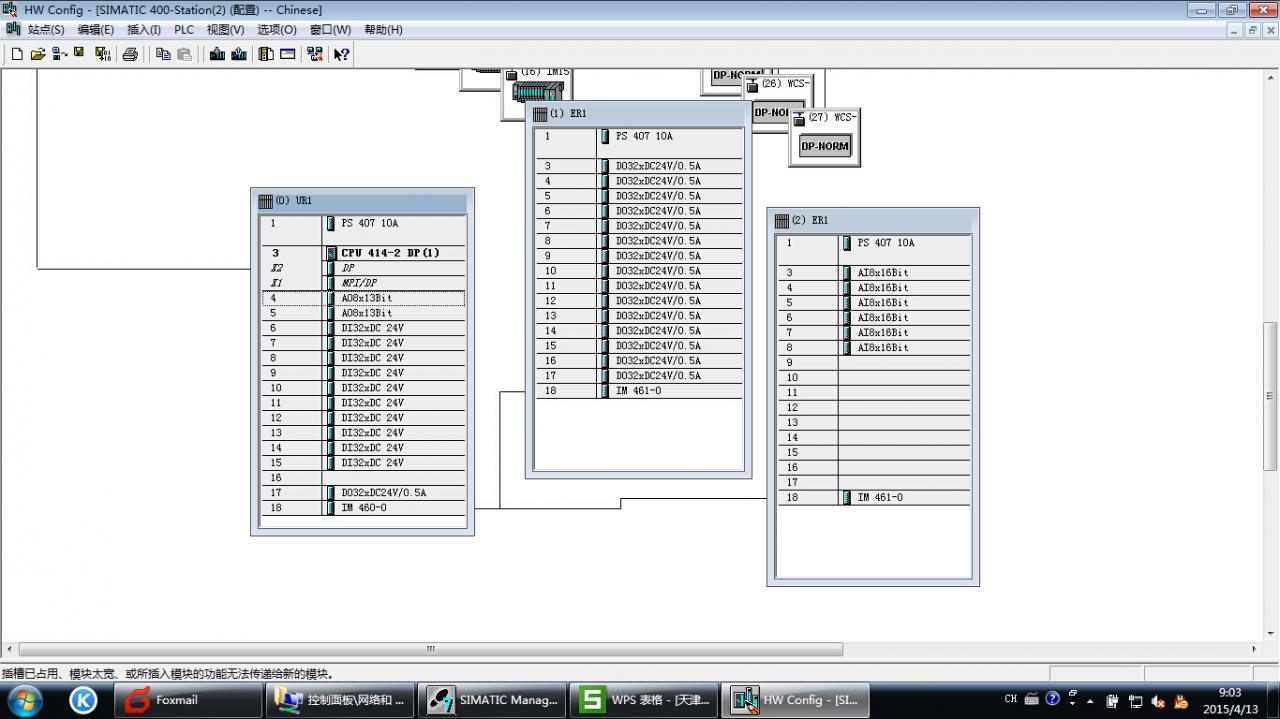
Task: Click the horizontal scrollbar right arrow
Action: (1254, 649)
